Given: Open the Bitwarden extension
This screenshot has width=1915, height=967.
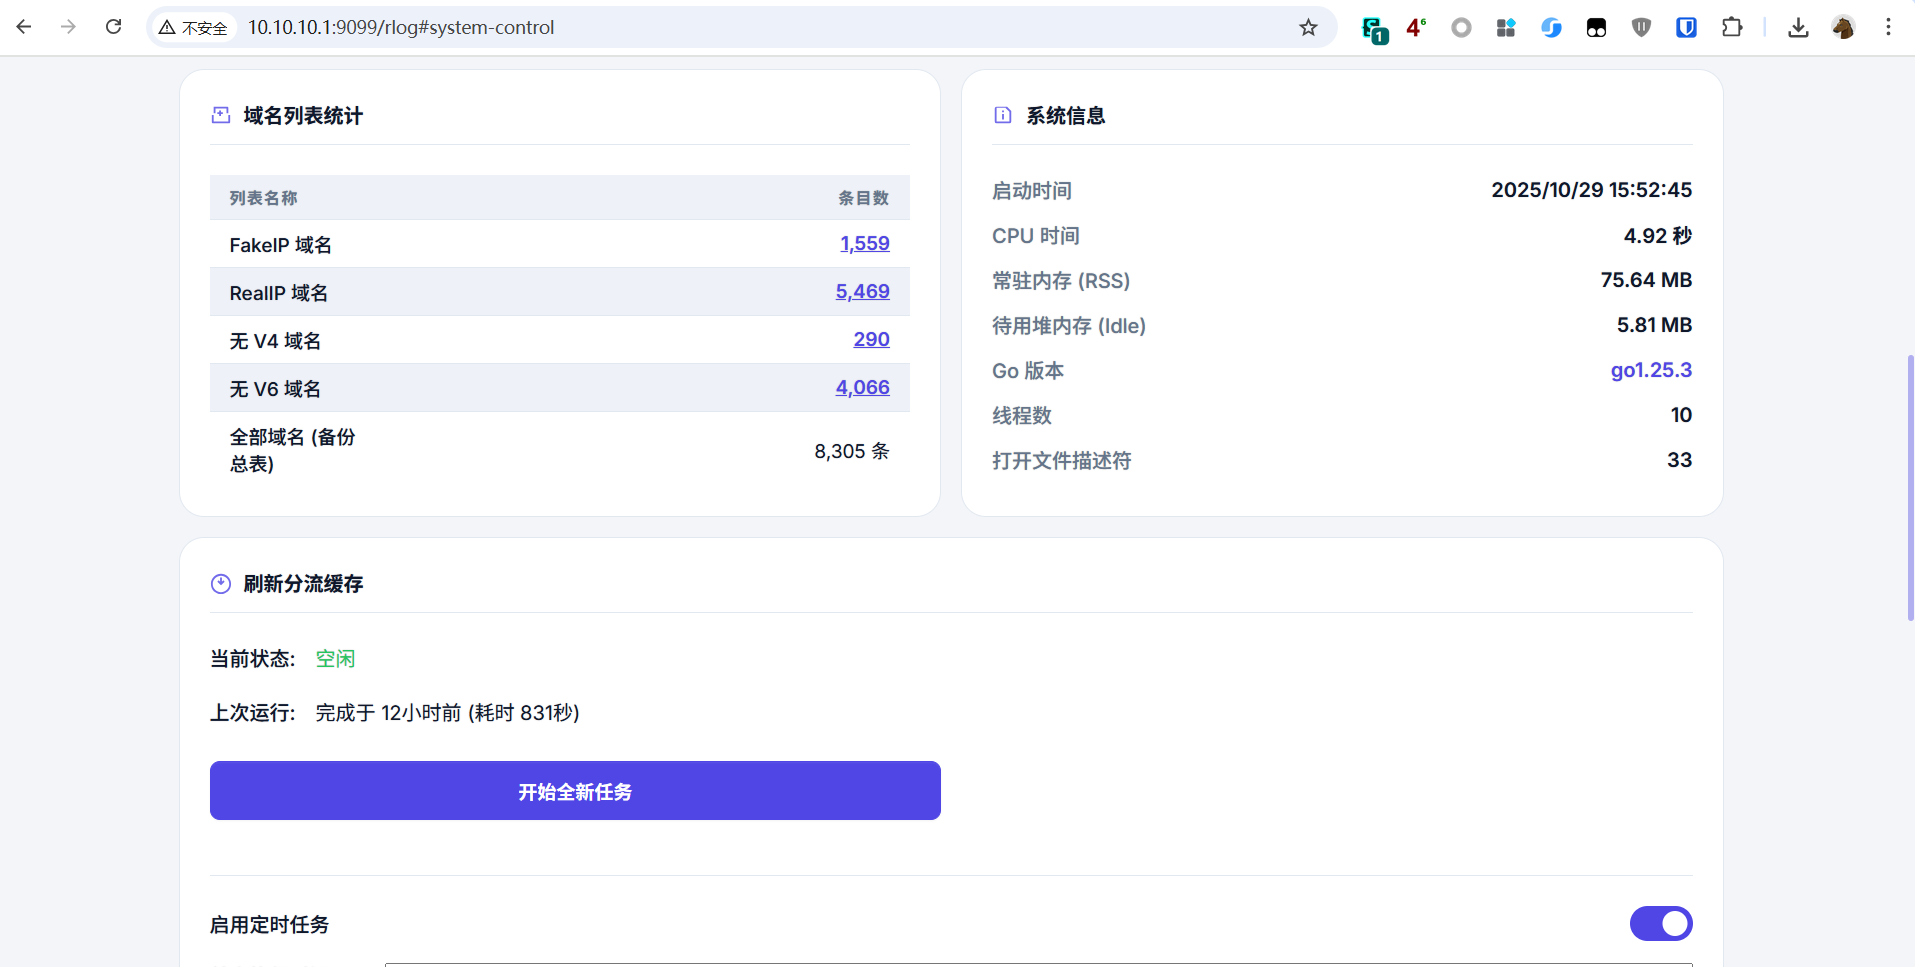Looking at the screenshot, I should [1686, 27].
